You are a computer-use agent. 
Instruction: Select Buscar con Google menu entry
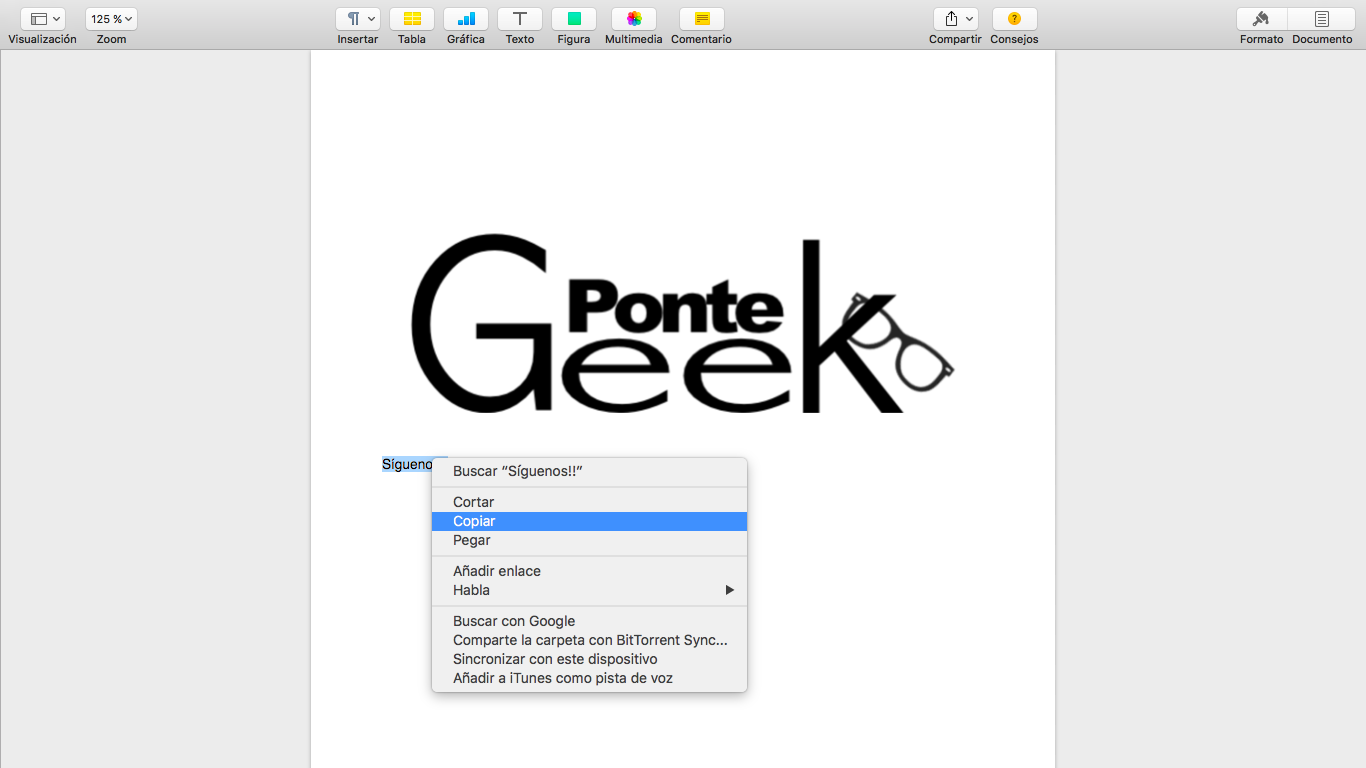[589, 621]
